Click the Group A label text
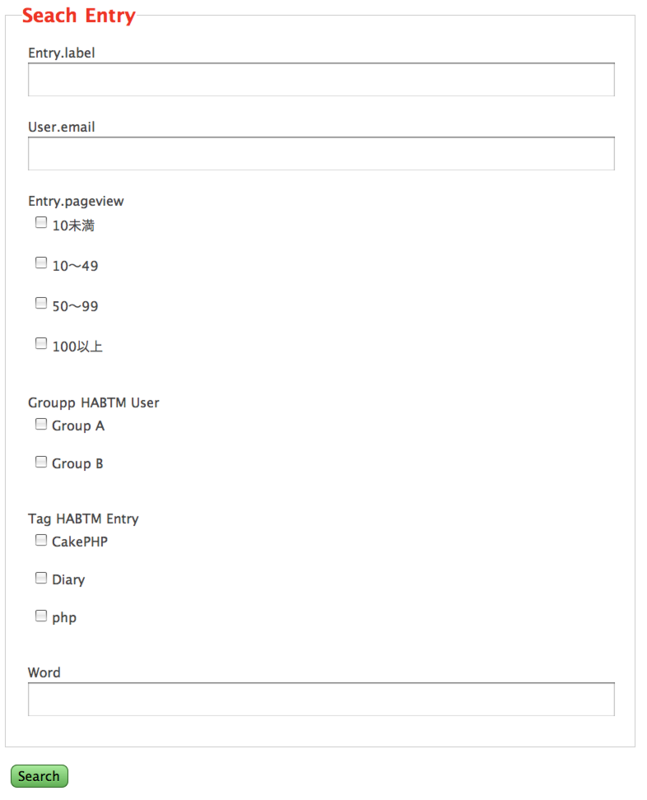Viewport: 647px width, 800px height. pos(78,426)
